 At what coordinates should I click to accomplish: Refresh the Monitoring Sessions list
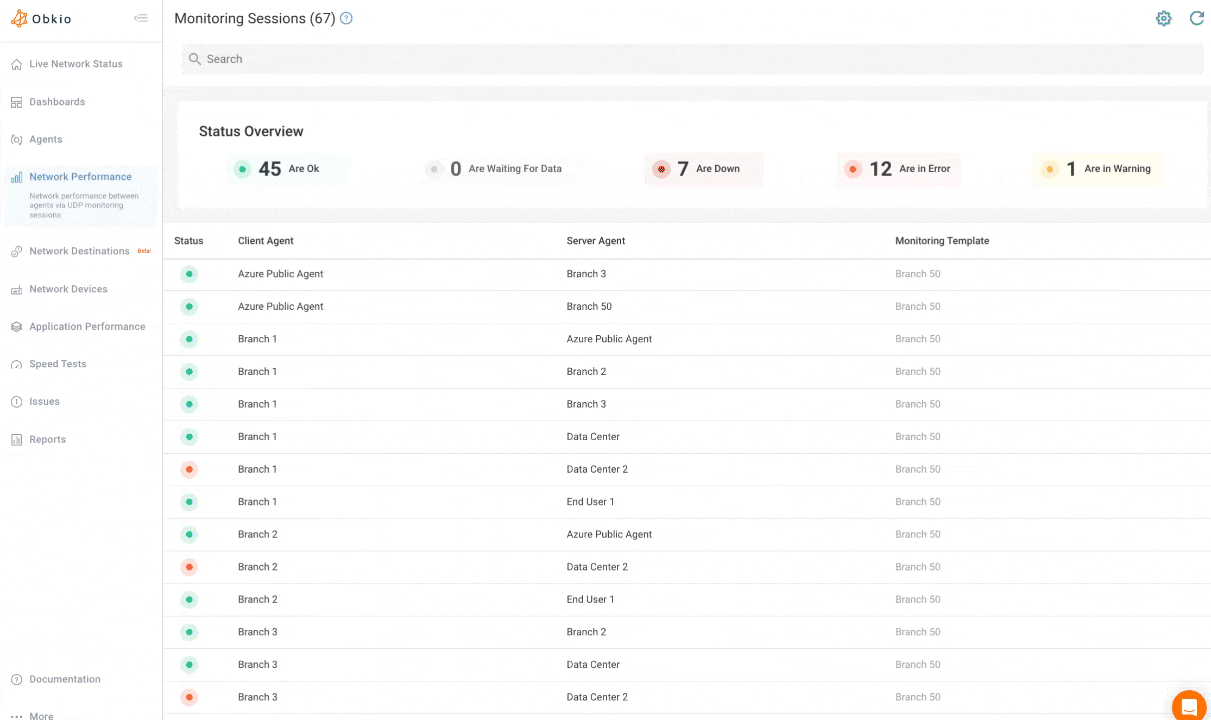point(1197,18)
